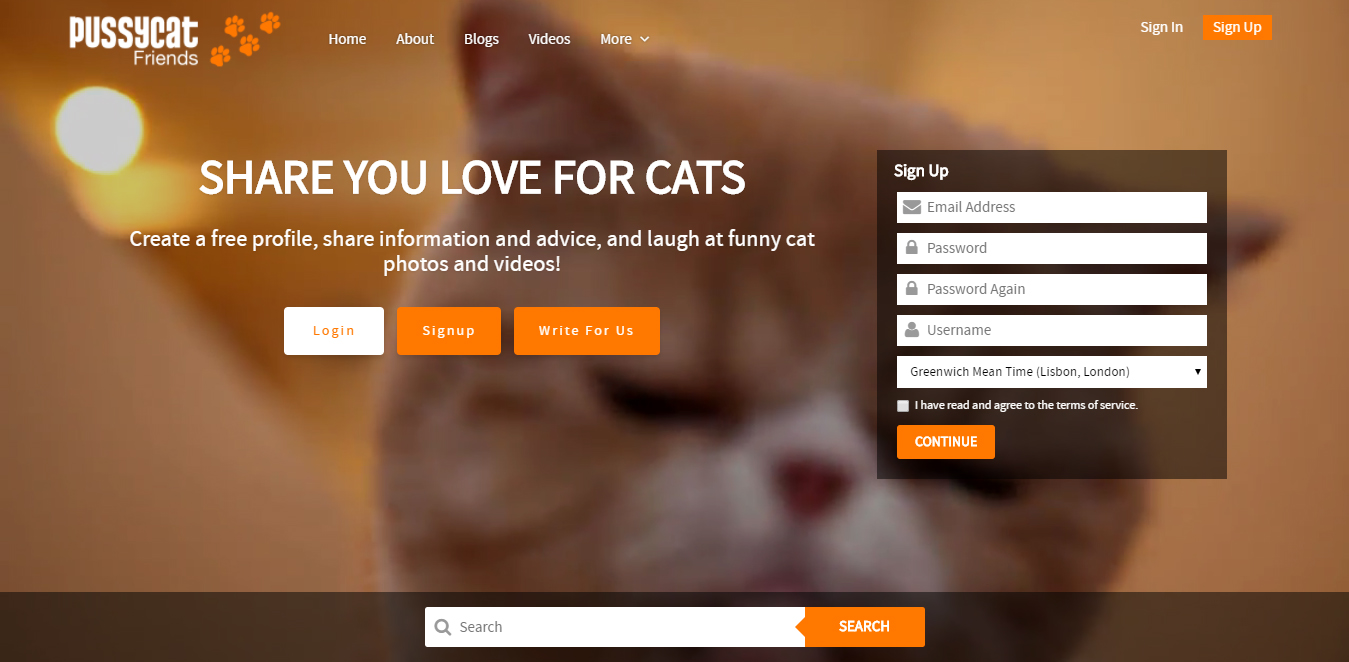Viewport: 1349px width, 662px height.
Task: Click the white Login button
Action: [334, 331]
